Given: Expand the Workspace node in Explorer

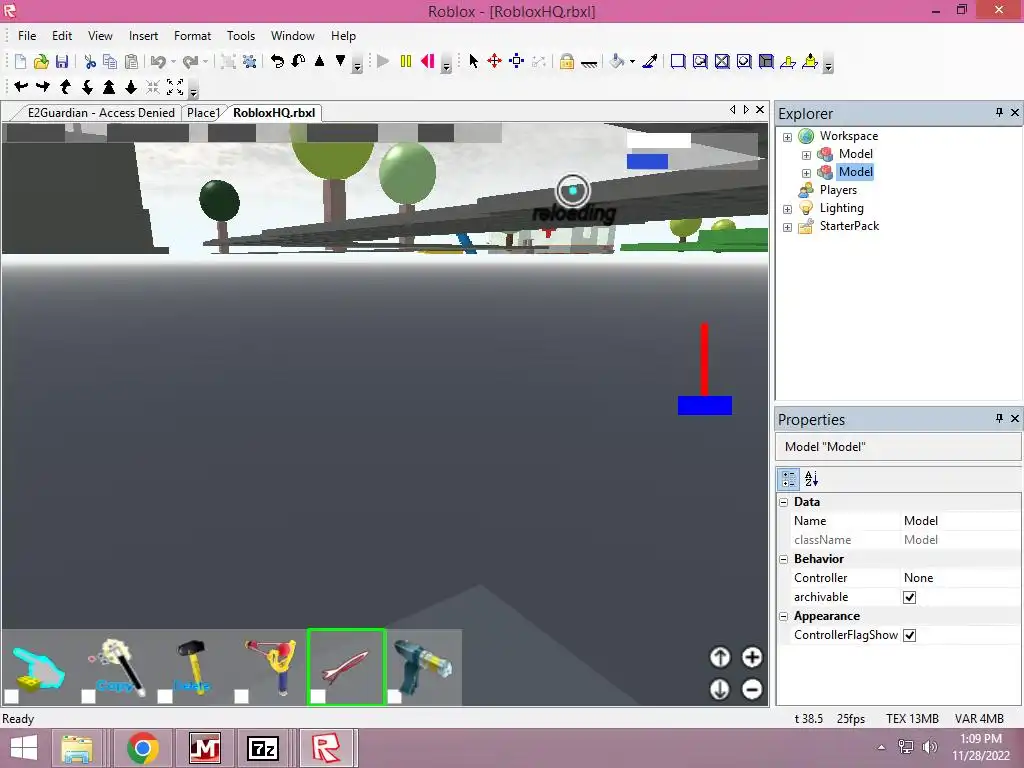Looking at the screenshot, I should pos(788,137).
